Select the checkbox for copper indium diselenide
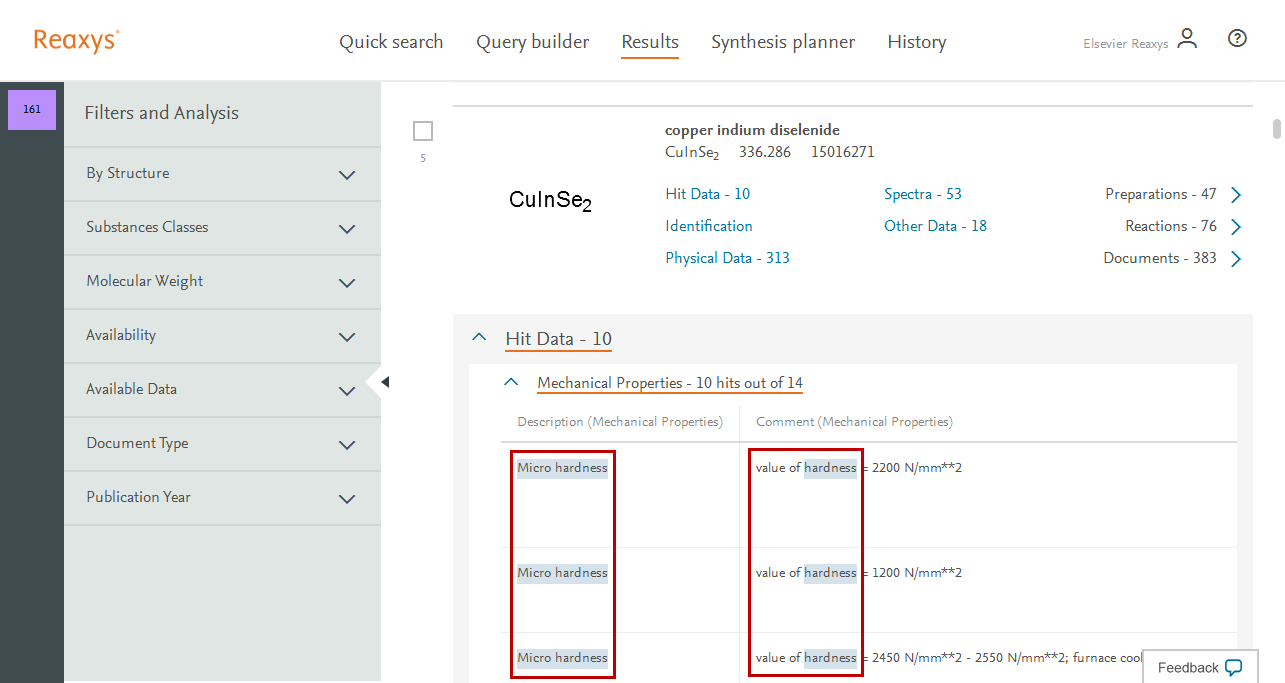The height and width of the screenshot is (683, 1285). coord(423,131)
